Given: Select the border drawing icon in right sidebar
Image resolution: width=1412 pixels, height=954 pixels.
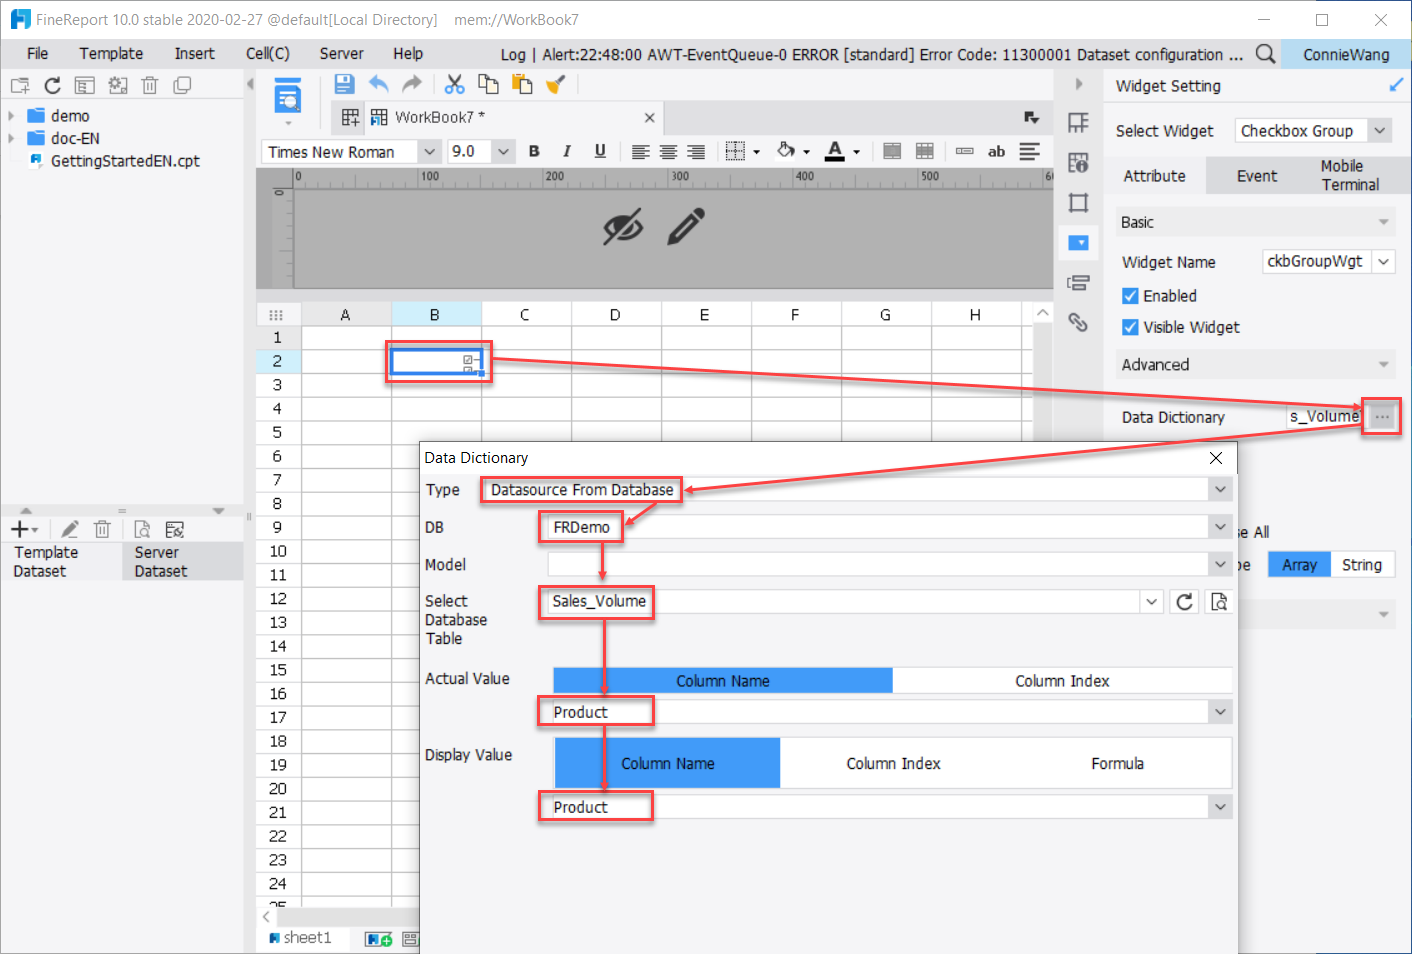Looking at the screenshot, I should (1078, 203).
